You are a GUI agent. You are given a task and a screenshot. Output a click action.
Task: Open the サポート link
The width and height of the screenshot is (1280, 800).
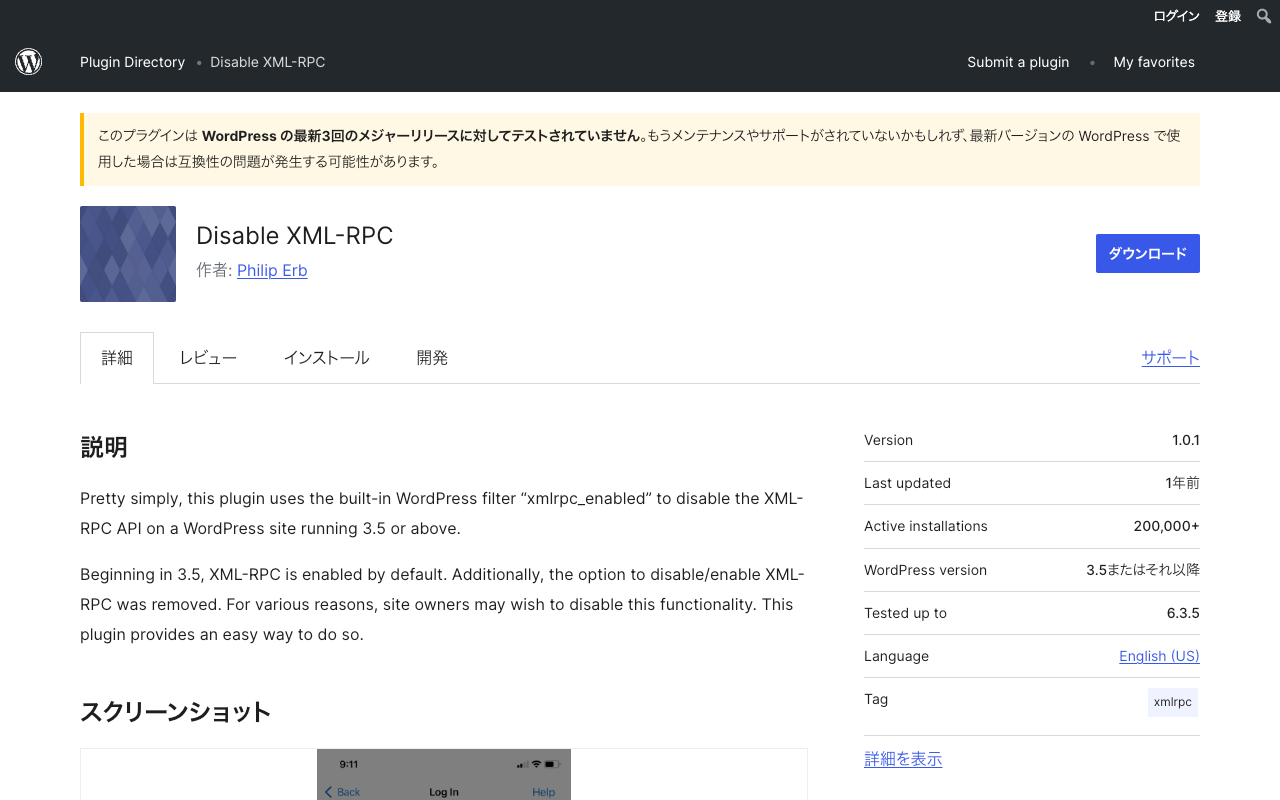1171,357
